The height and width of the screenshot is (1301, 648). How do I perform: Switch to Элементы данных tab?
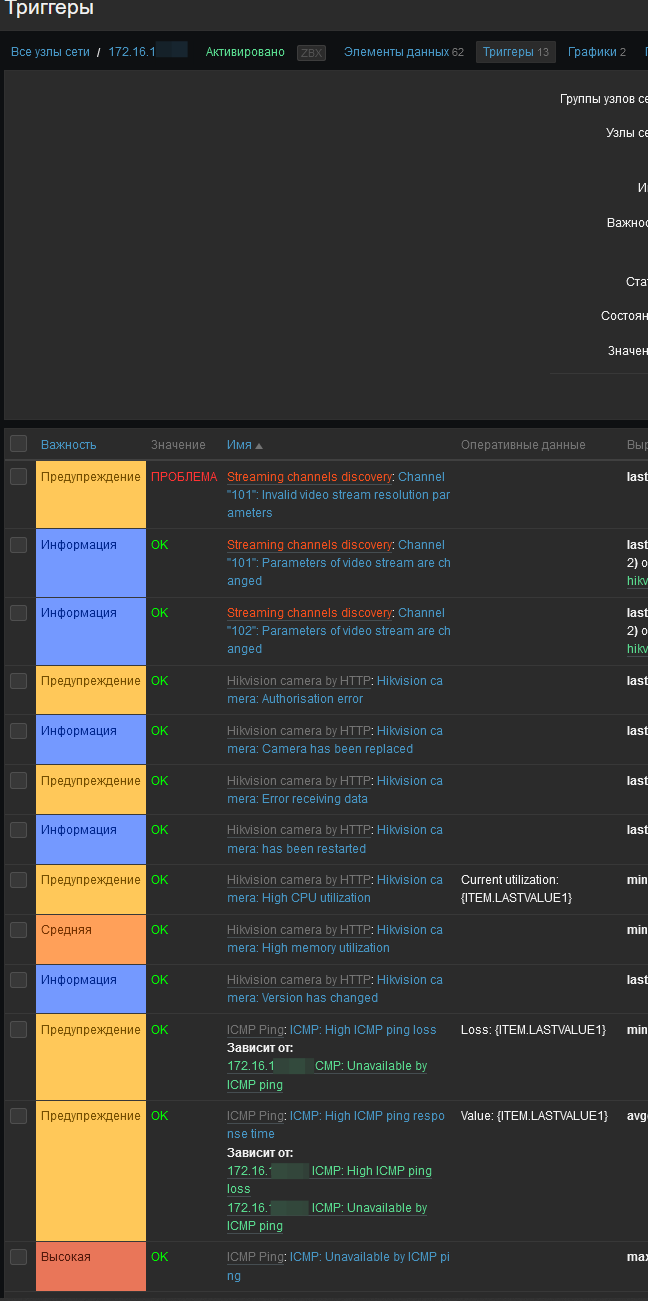[403, 52]
